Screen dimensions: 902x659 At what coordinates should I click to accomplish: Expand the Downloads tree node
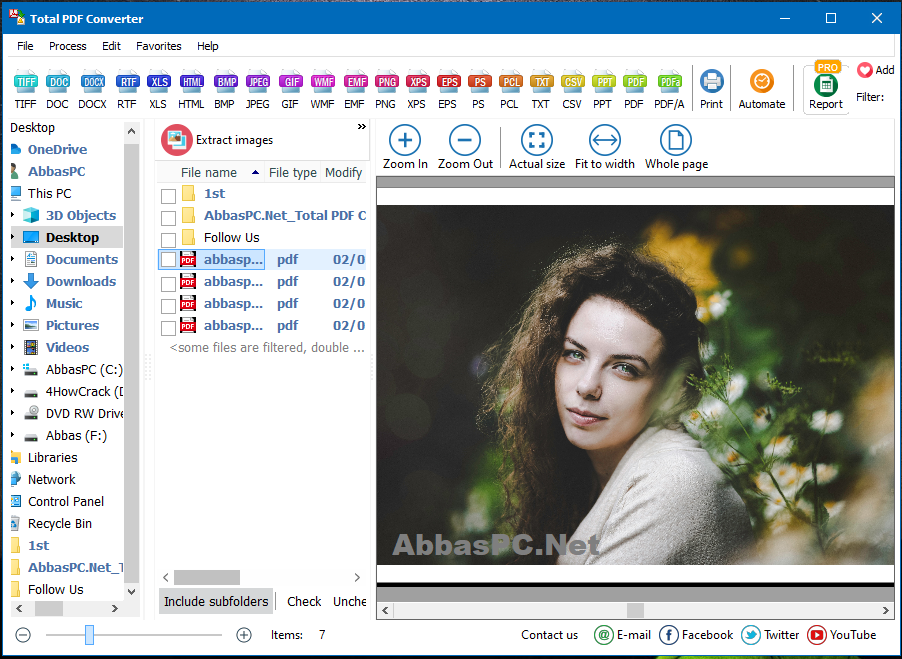[x=13, y=281]
